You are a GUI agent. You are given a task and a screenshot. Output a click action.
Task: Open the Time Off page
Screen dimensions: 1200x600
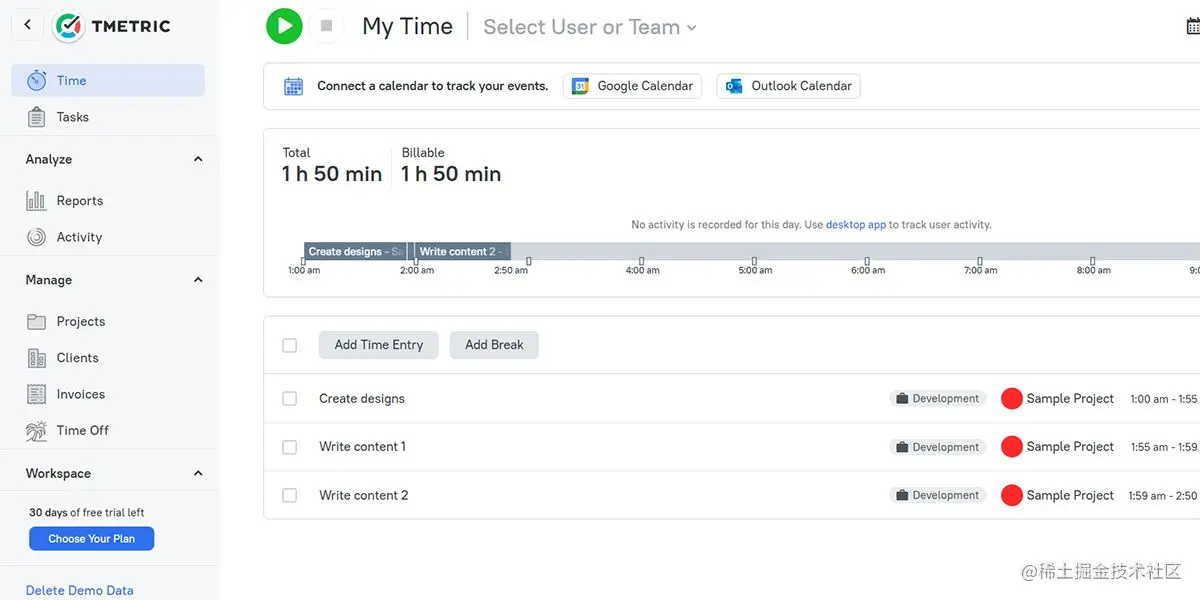82,430
